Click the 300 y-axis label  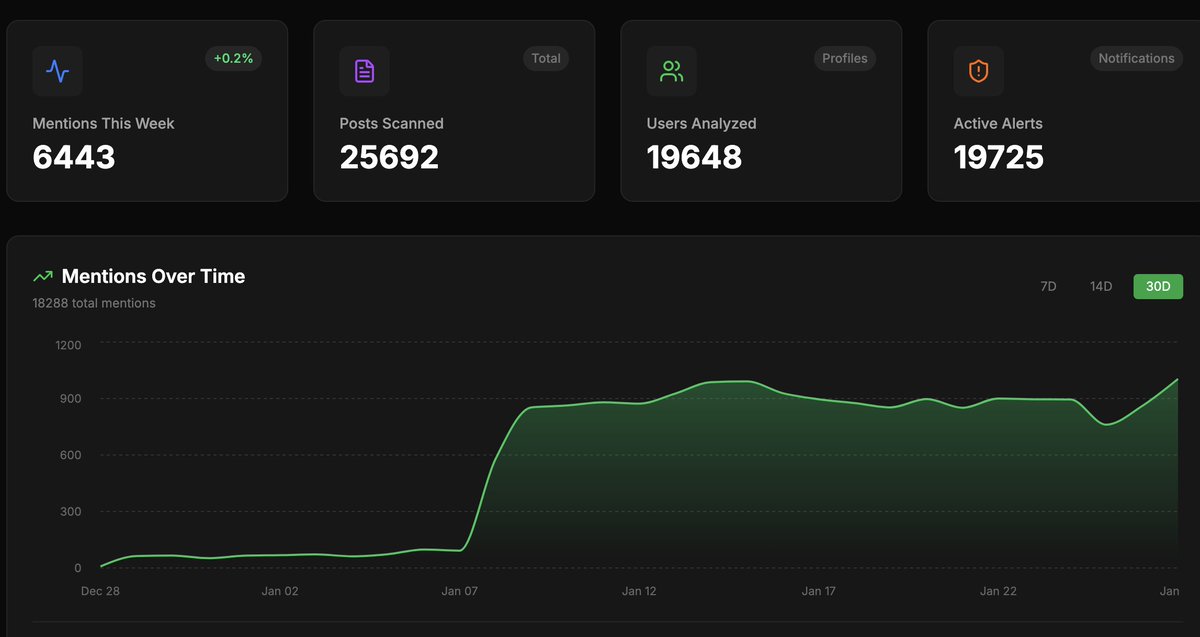pos(72,512)
